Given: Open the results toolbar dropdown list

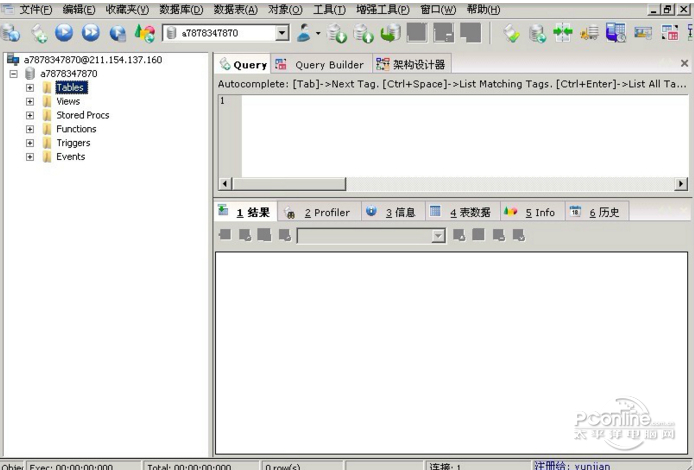Looking at the screenshot, I should pyautogui.click(x=438, y=236).
